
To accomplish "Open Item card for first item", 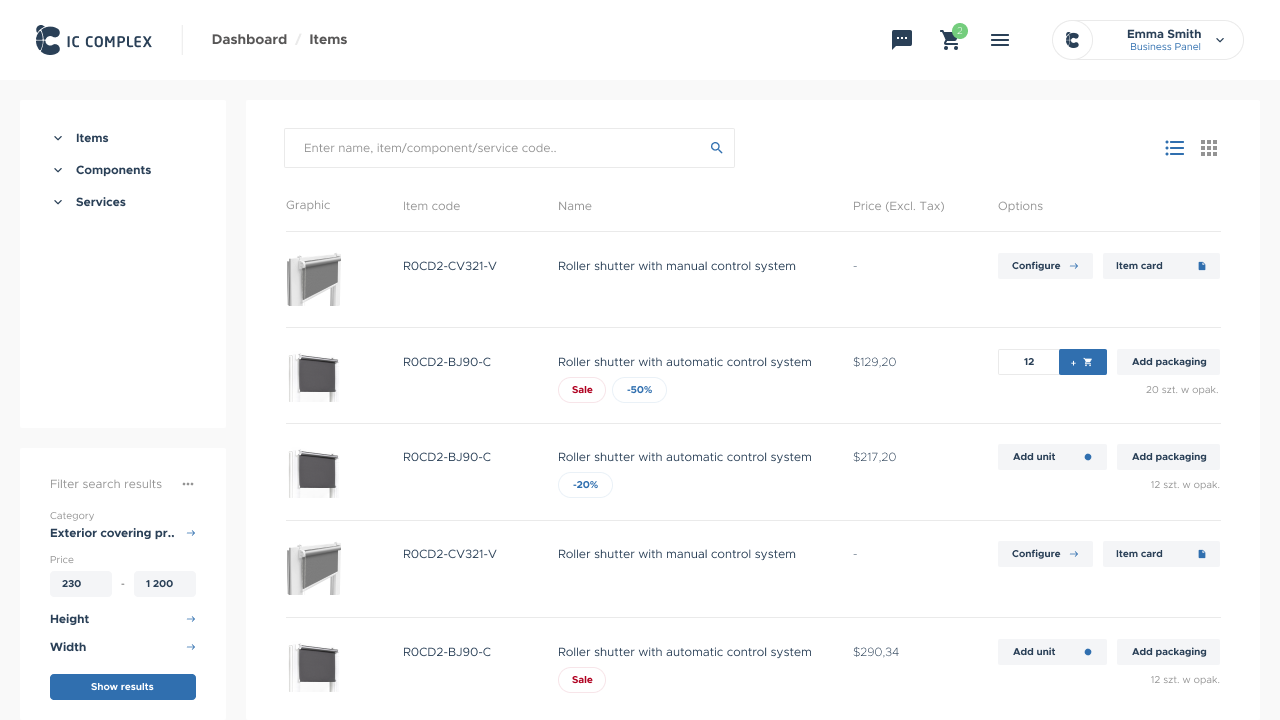I will tap(1160, 266).
